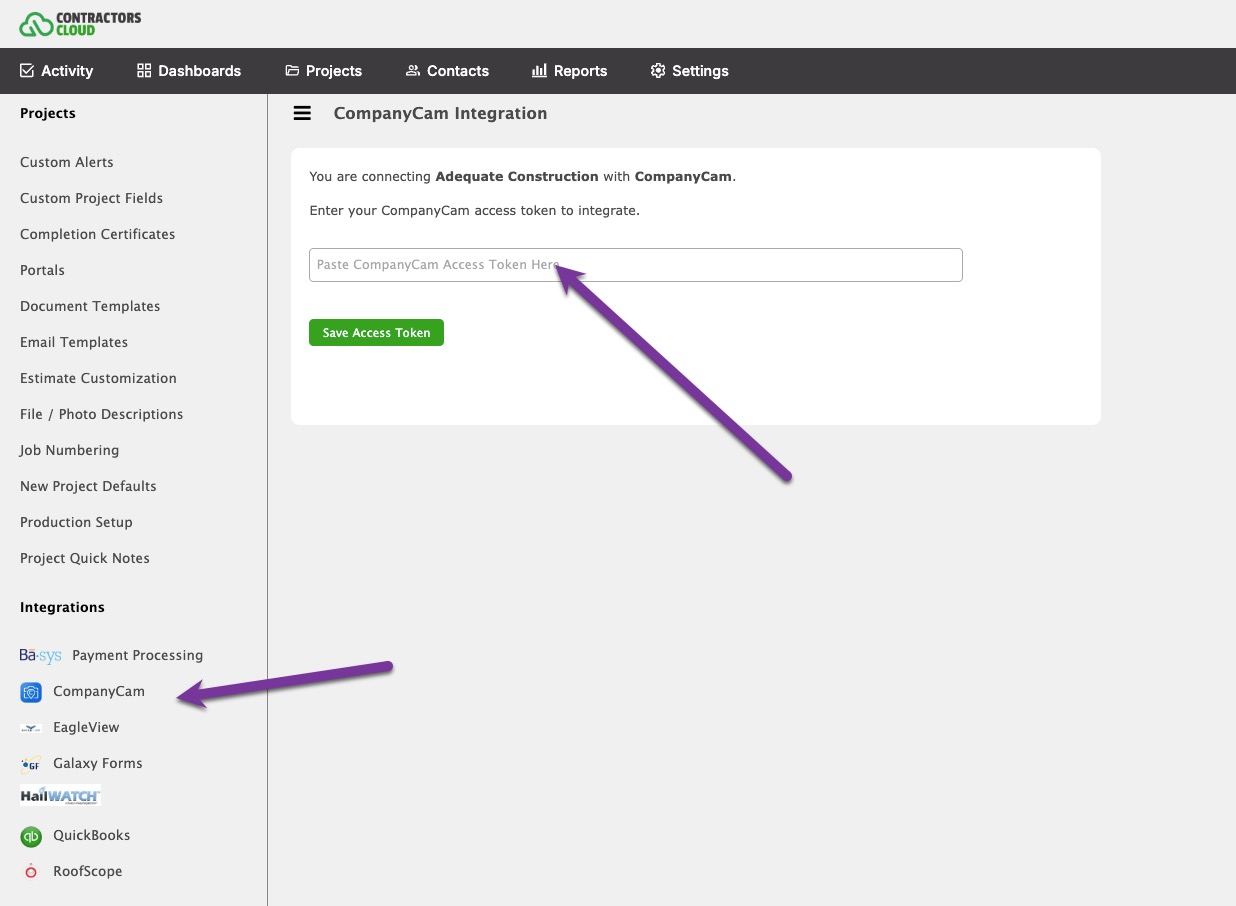This screenshot has width=1236, height=906.
Task: Open the Contacts menu
Action: pyautogui.click(x=447, y=71)
